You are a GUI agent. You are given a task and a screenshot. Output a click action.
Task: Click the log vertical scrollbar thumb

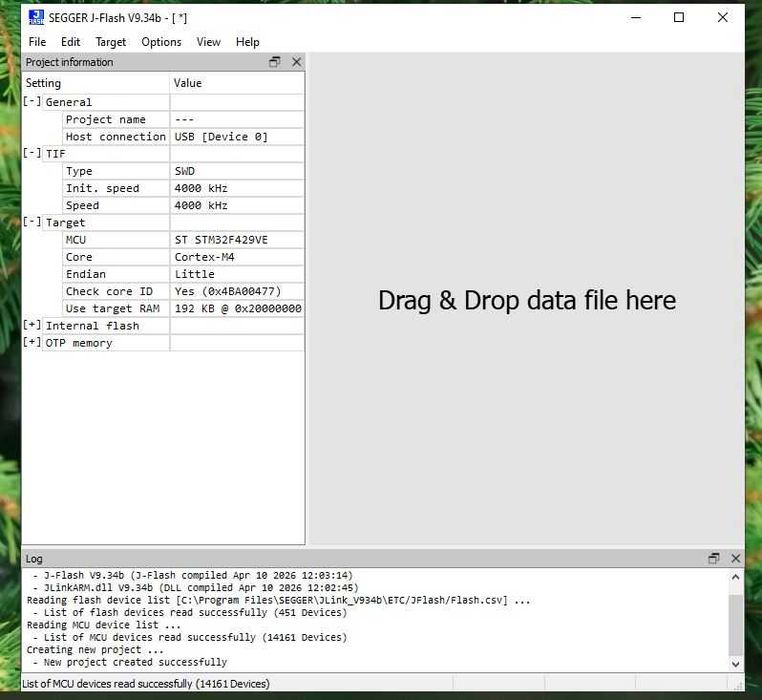point(736,625)
